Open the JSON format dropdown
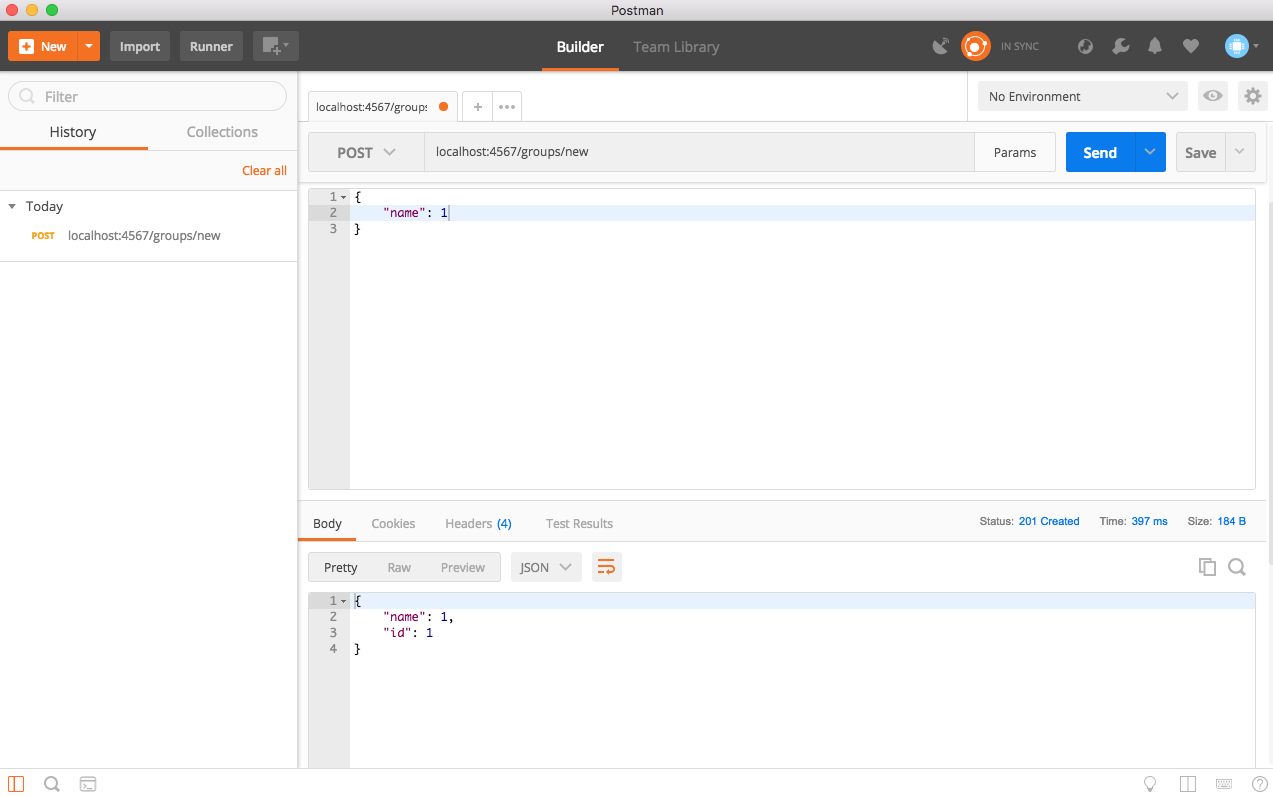This screenshot has height=796, width=1273. tap(546, 567)
